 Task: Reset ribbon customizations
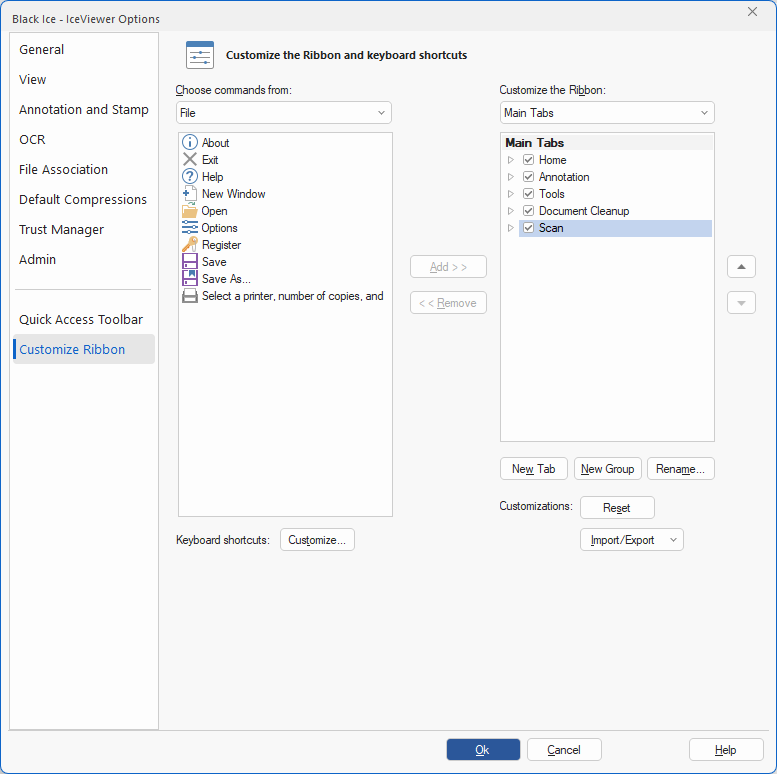pos(617,507)
